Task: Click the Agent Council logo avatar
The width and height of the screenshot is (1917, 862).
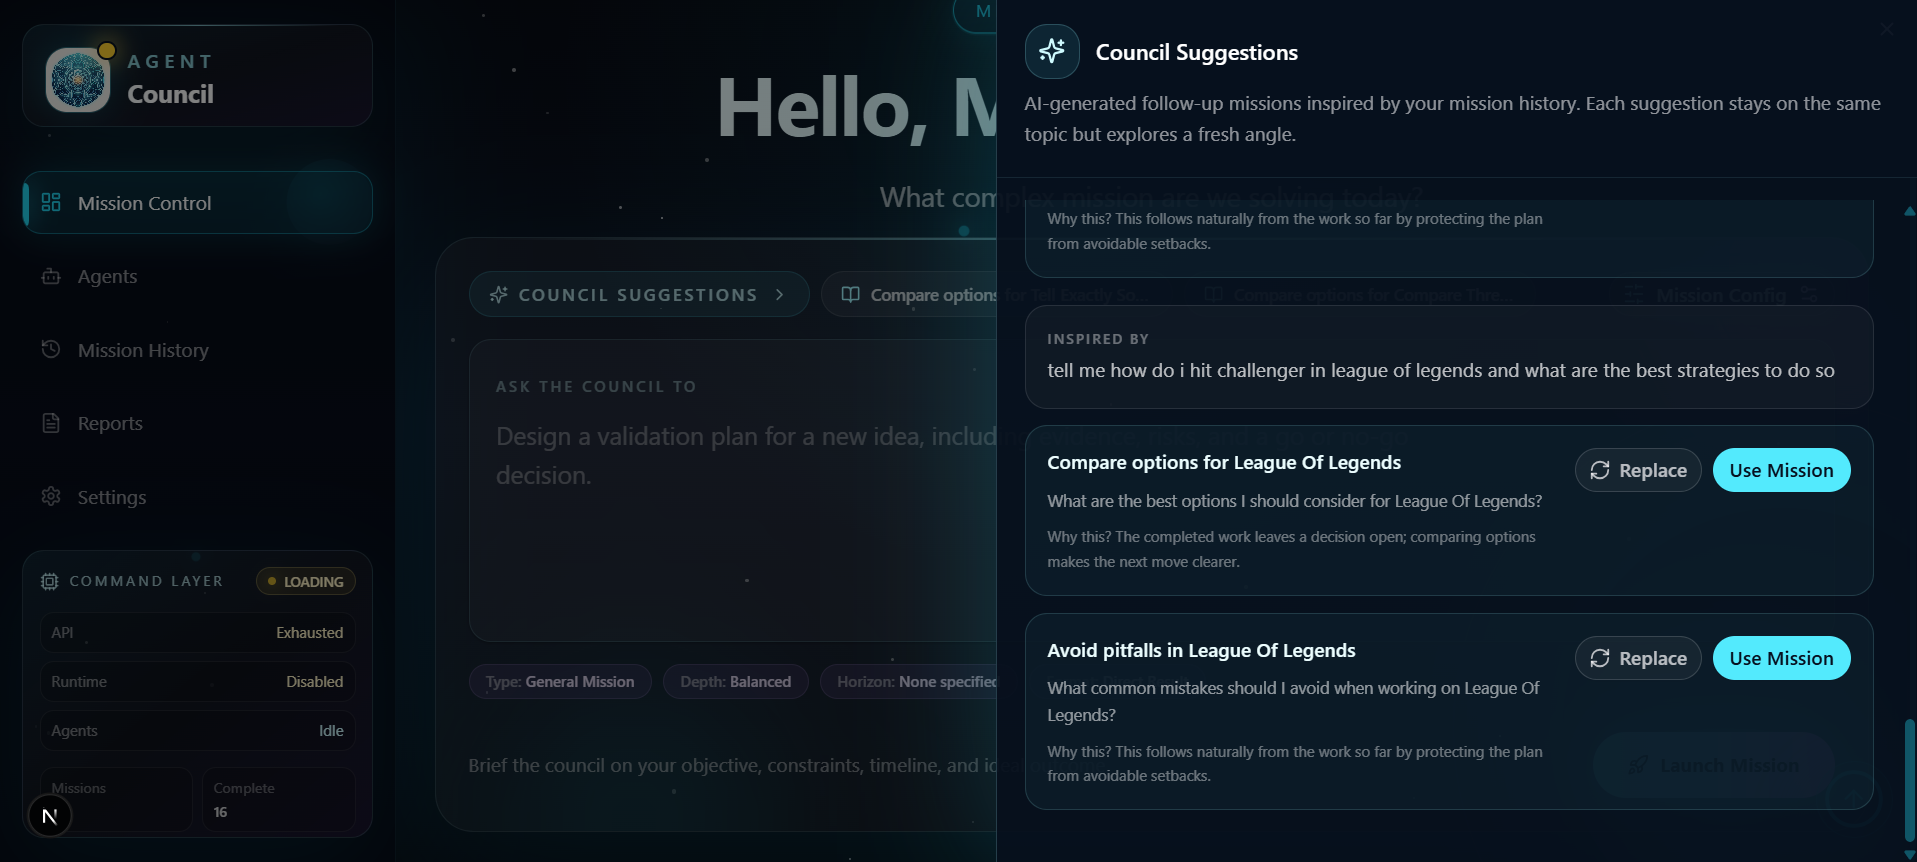Action: 78,80
